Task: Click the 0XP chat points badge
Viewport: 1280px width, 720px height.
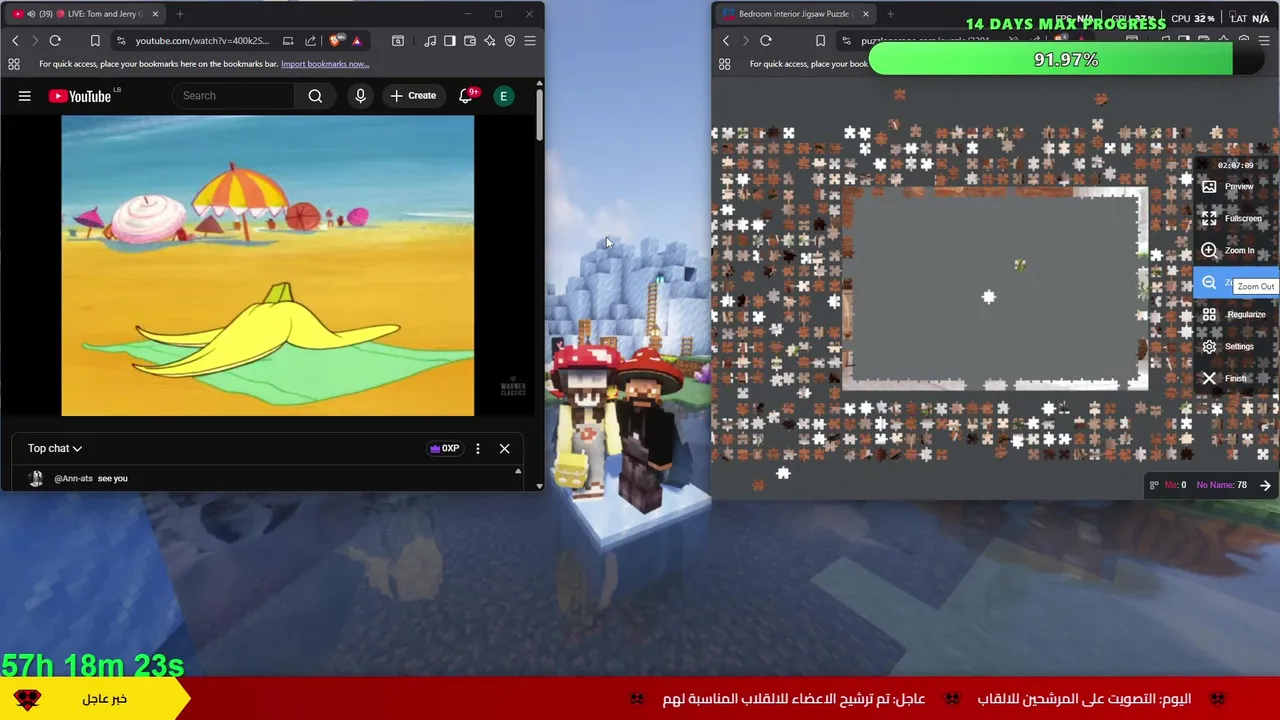Action: [x=445, y=448]
